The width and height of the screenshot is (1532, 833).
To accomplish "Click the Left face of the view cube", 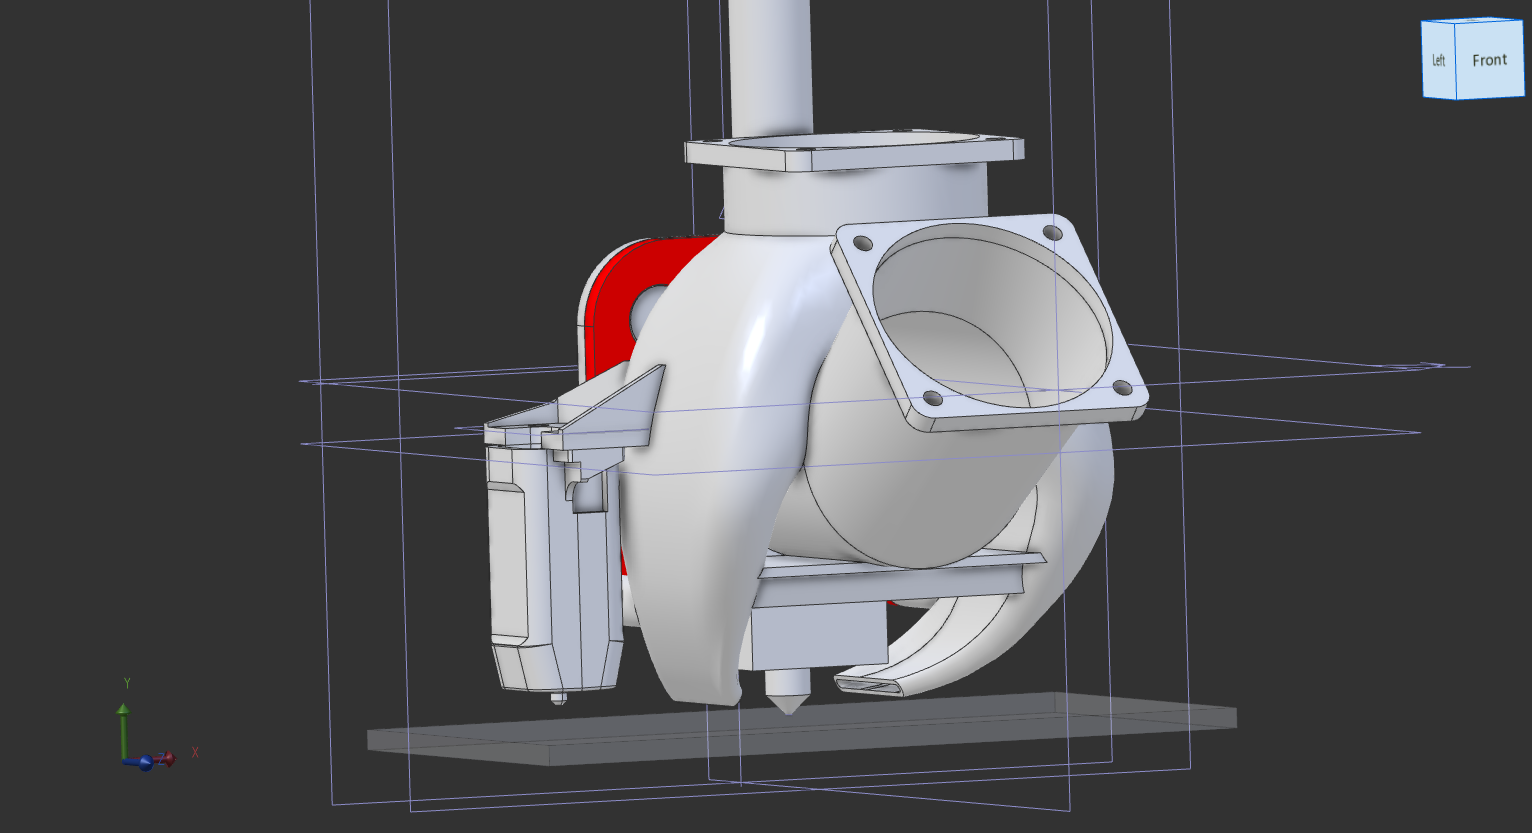I will click(x=1438, y=61).
